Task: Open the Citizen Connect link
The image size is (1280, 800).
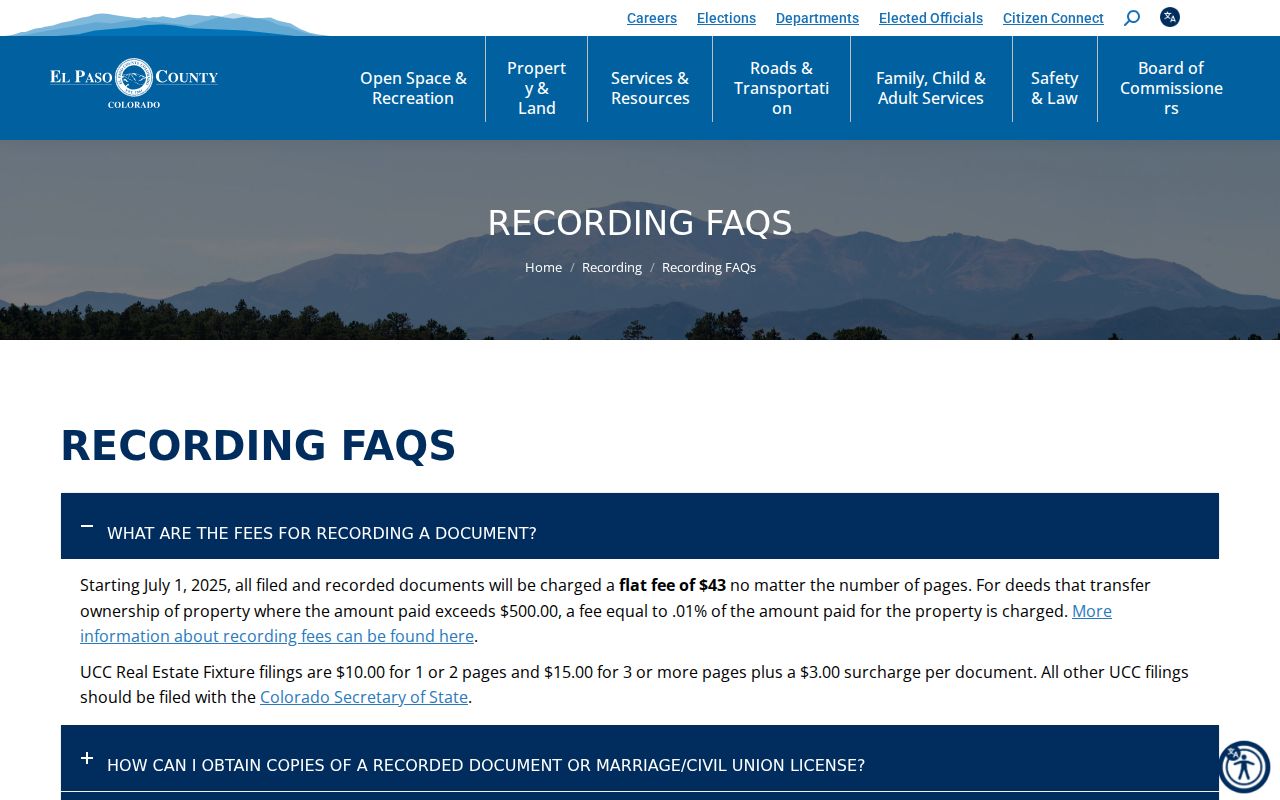Action: 1053,18
